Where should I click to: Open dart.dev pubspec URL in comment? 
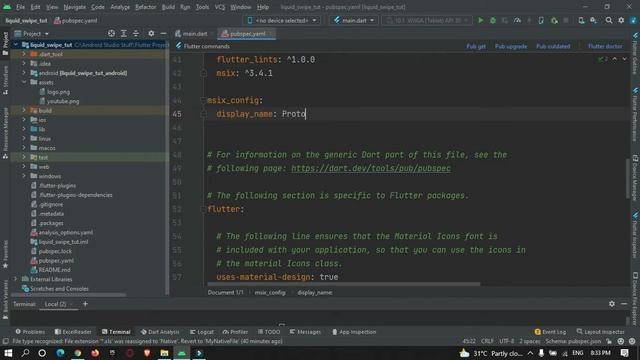(x=371, y=168)
